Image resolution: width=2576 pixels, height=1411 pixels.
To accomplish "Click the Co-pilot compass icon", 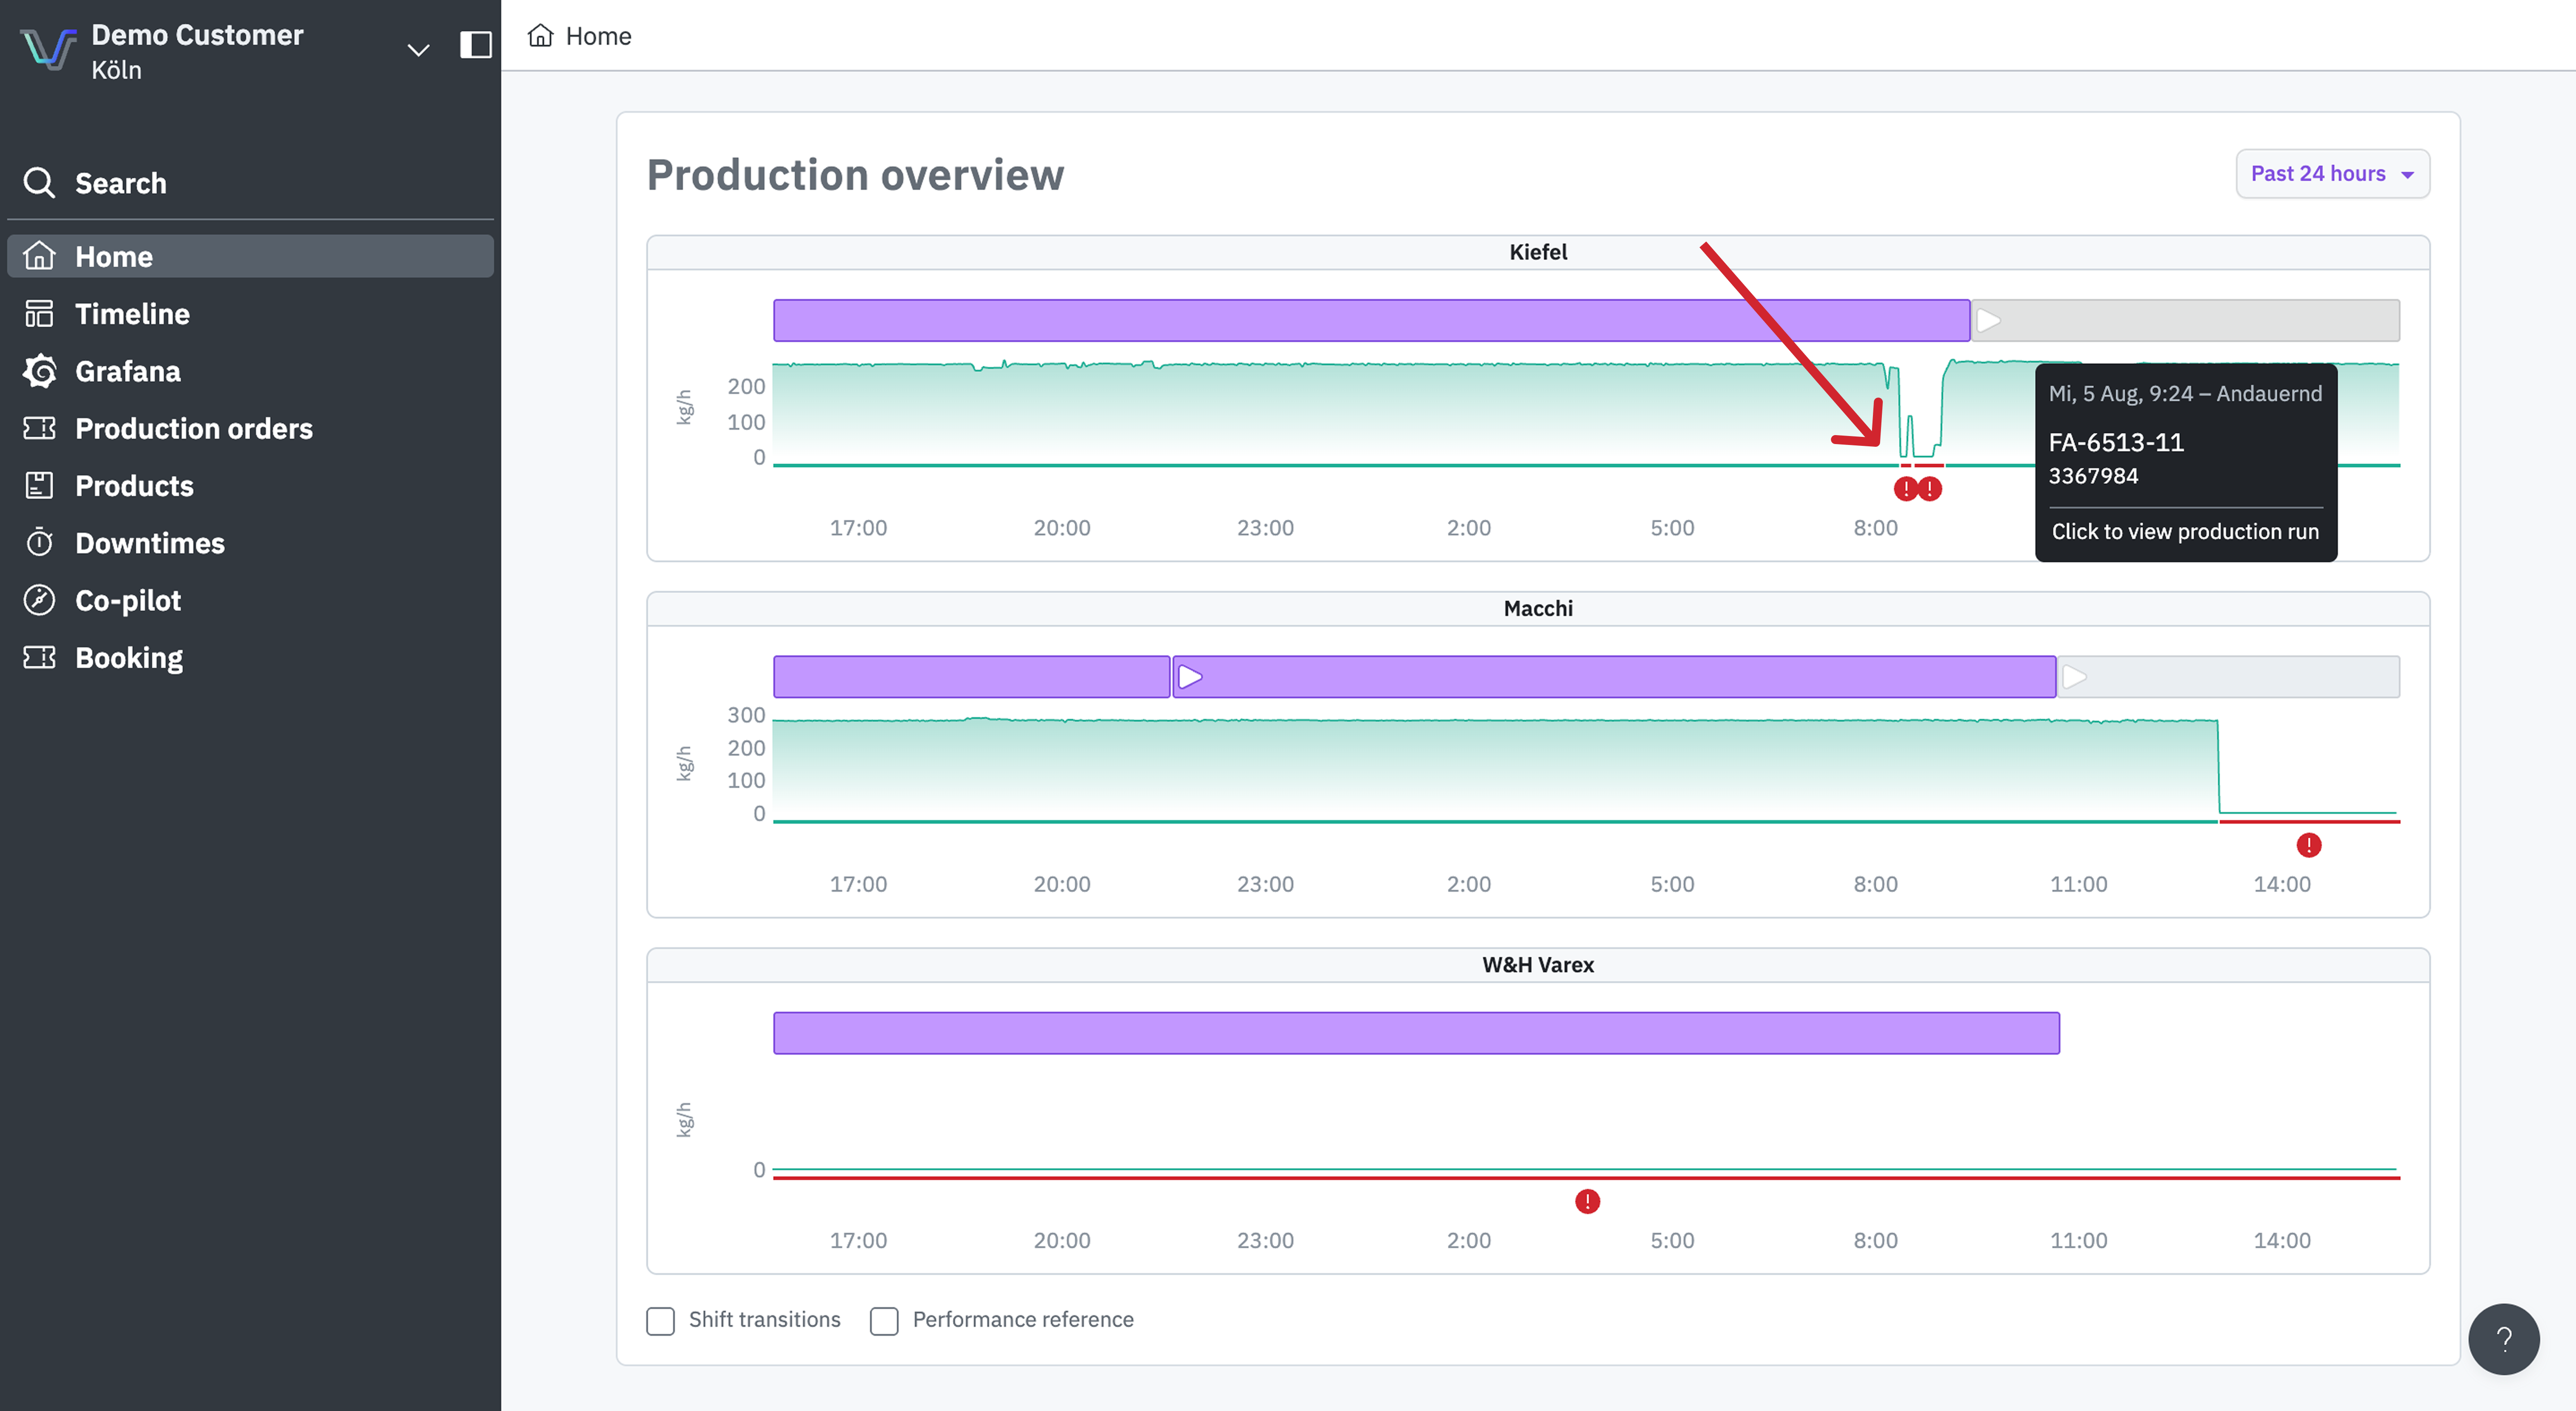I will pyautogui.click(x=39, y=600).
